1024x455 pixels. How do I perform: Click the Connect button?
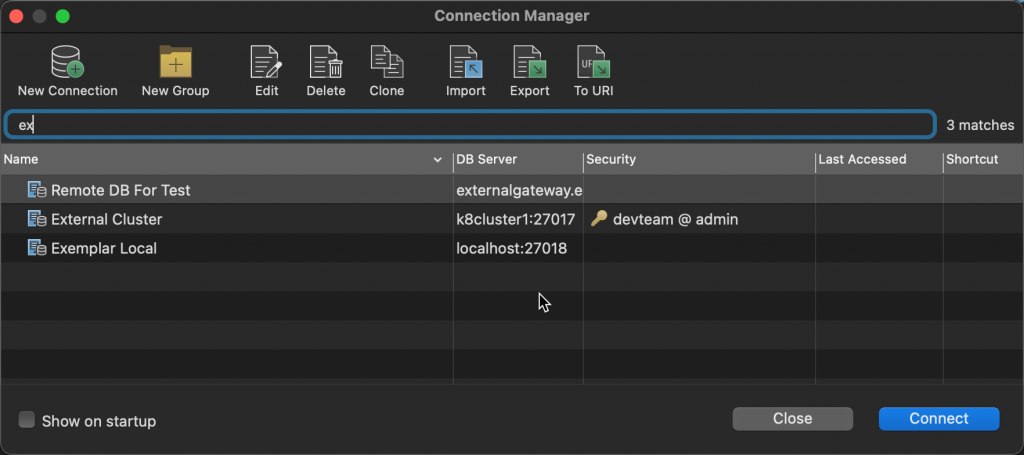(939, 418)
